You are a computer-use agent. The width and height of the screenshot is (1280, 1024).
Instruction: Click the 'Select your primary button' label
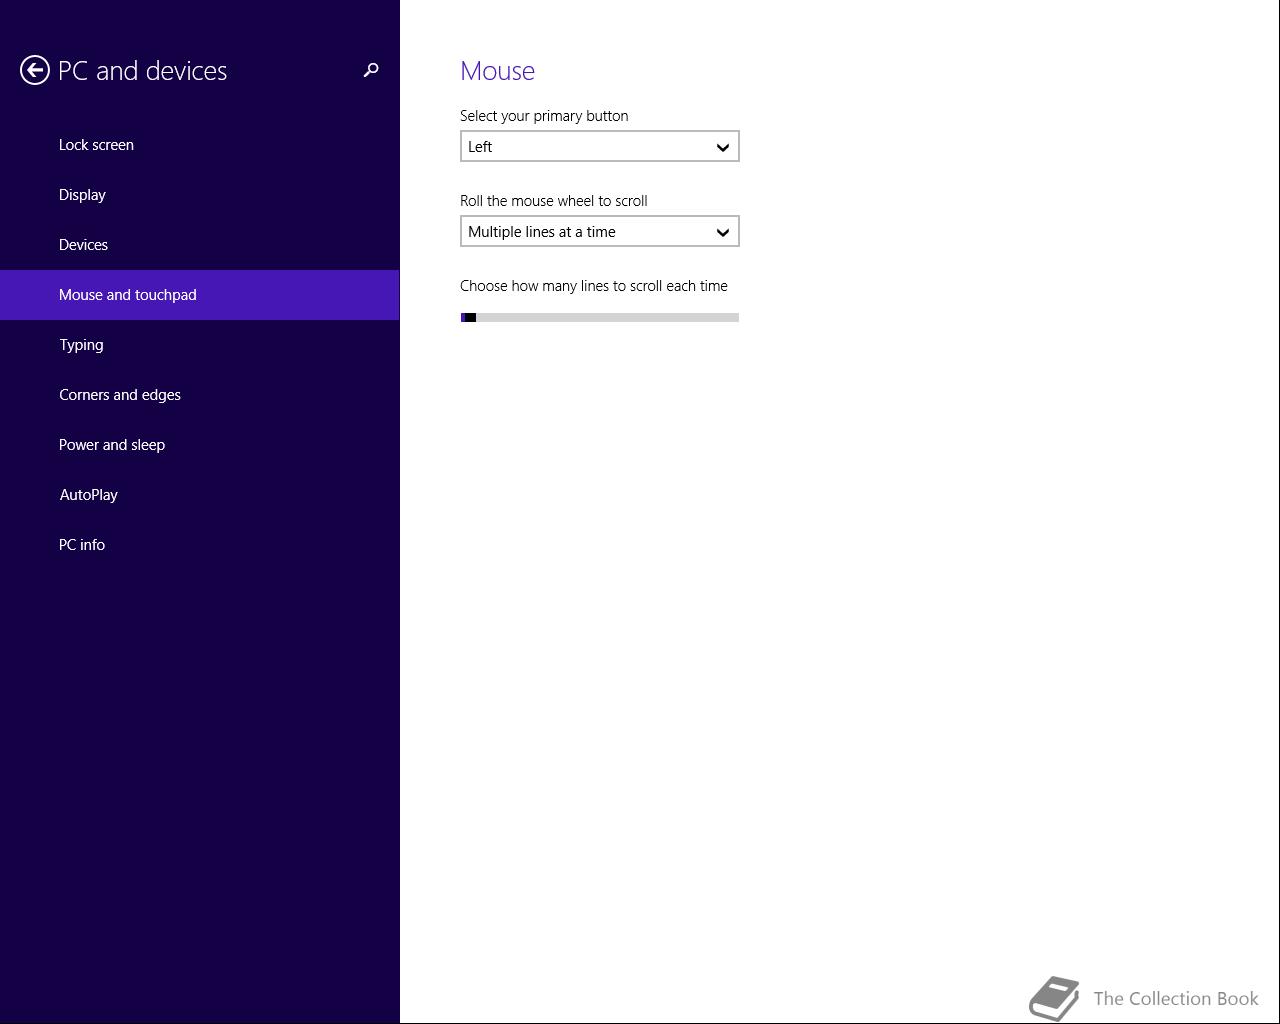[x=544, y=116]
